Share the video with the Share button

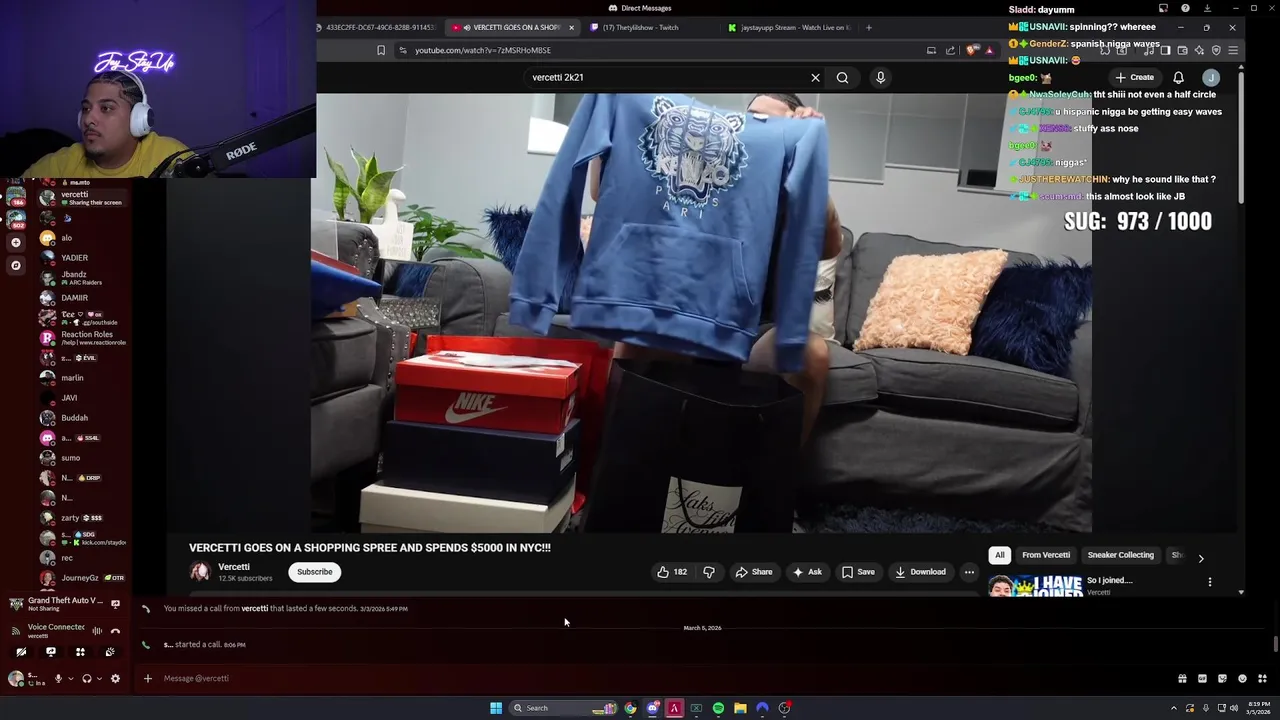pyautogui.click(x=754, y=572)
